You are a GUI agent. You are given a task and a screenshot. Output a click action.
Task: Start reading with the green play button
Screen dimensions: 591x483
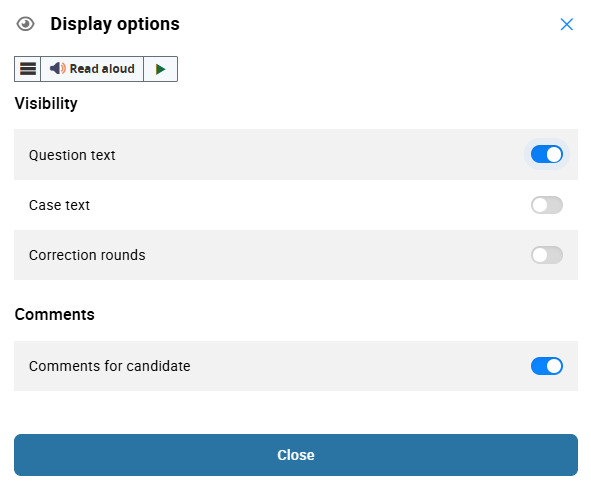(161, 69)
